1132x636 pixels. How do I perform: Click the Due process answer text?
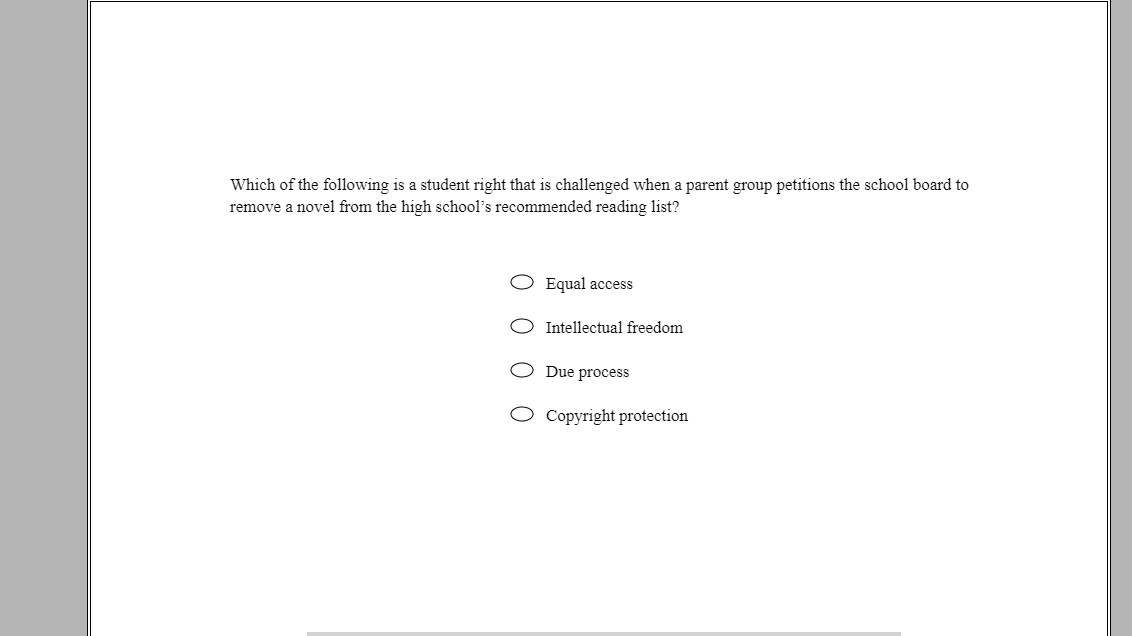click(587, 371)
